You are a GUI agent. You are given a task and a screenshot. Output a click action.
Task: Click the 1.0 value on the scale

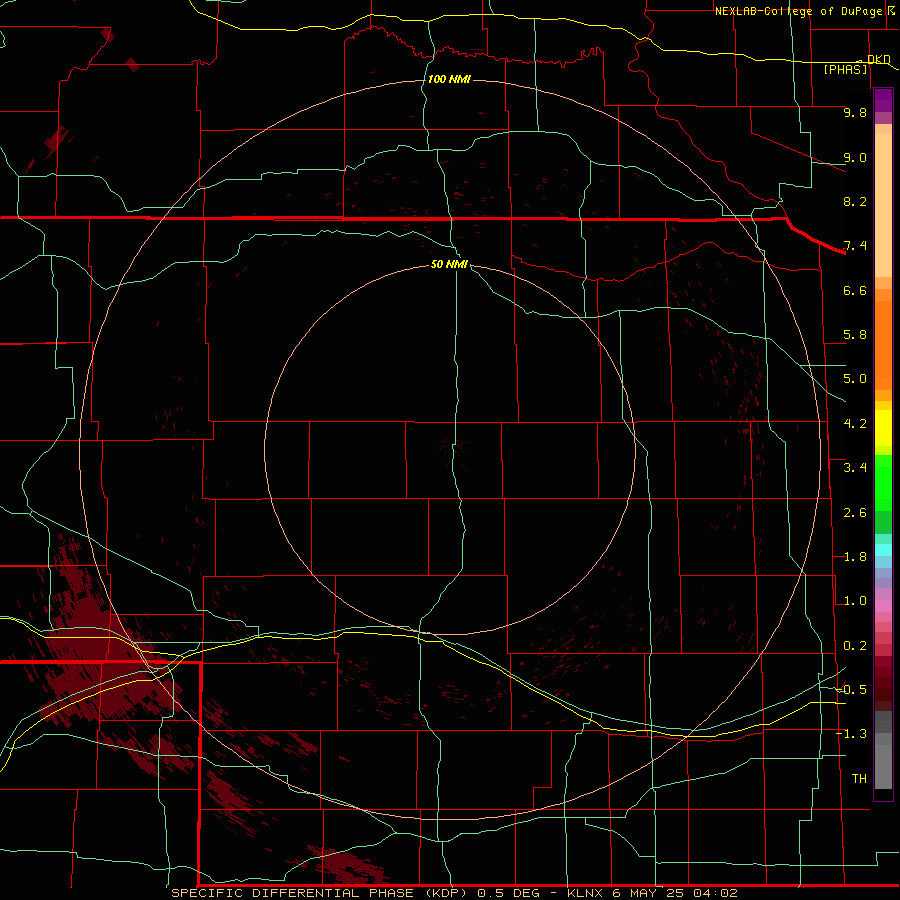[x=855, y=601]
